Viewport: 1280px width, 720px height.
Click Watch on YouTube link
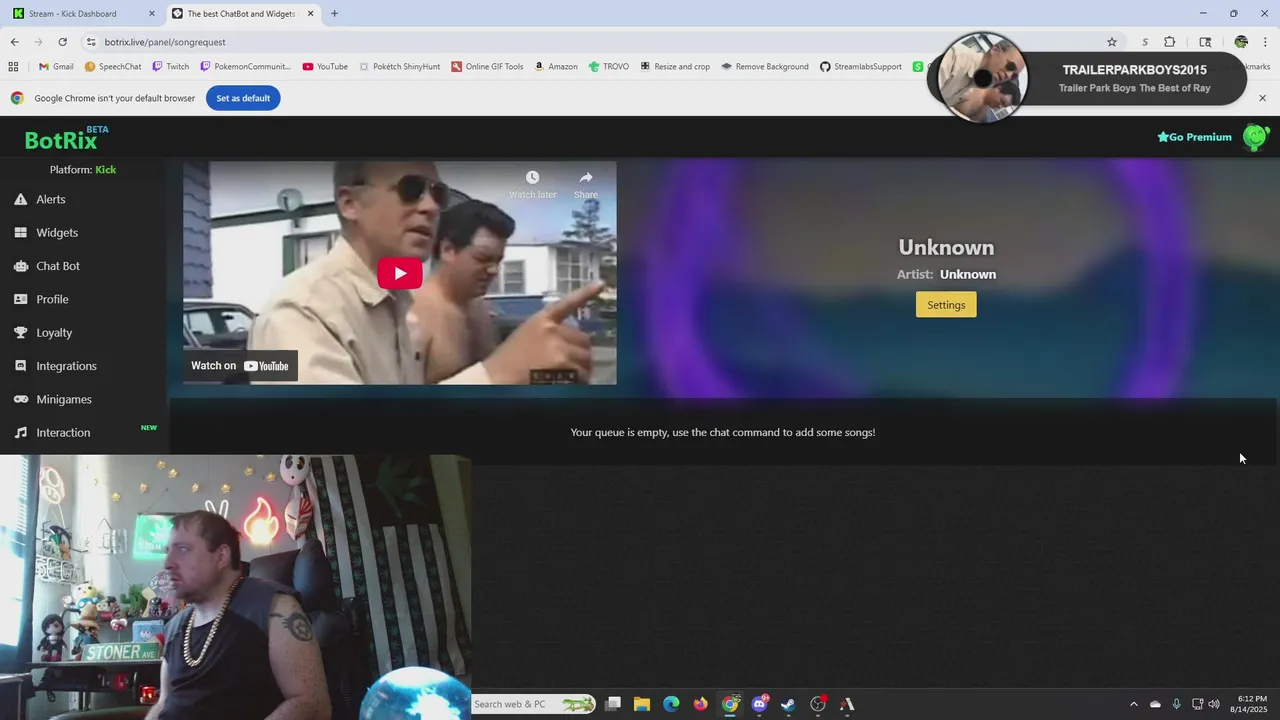pos(240,366)
